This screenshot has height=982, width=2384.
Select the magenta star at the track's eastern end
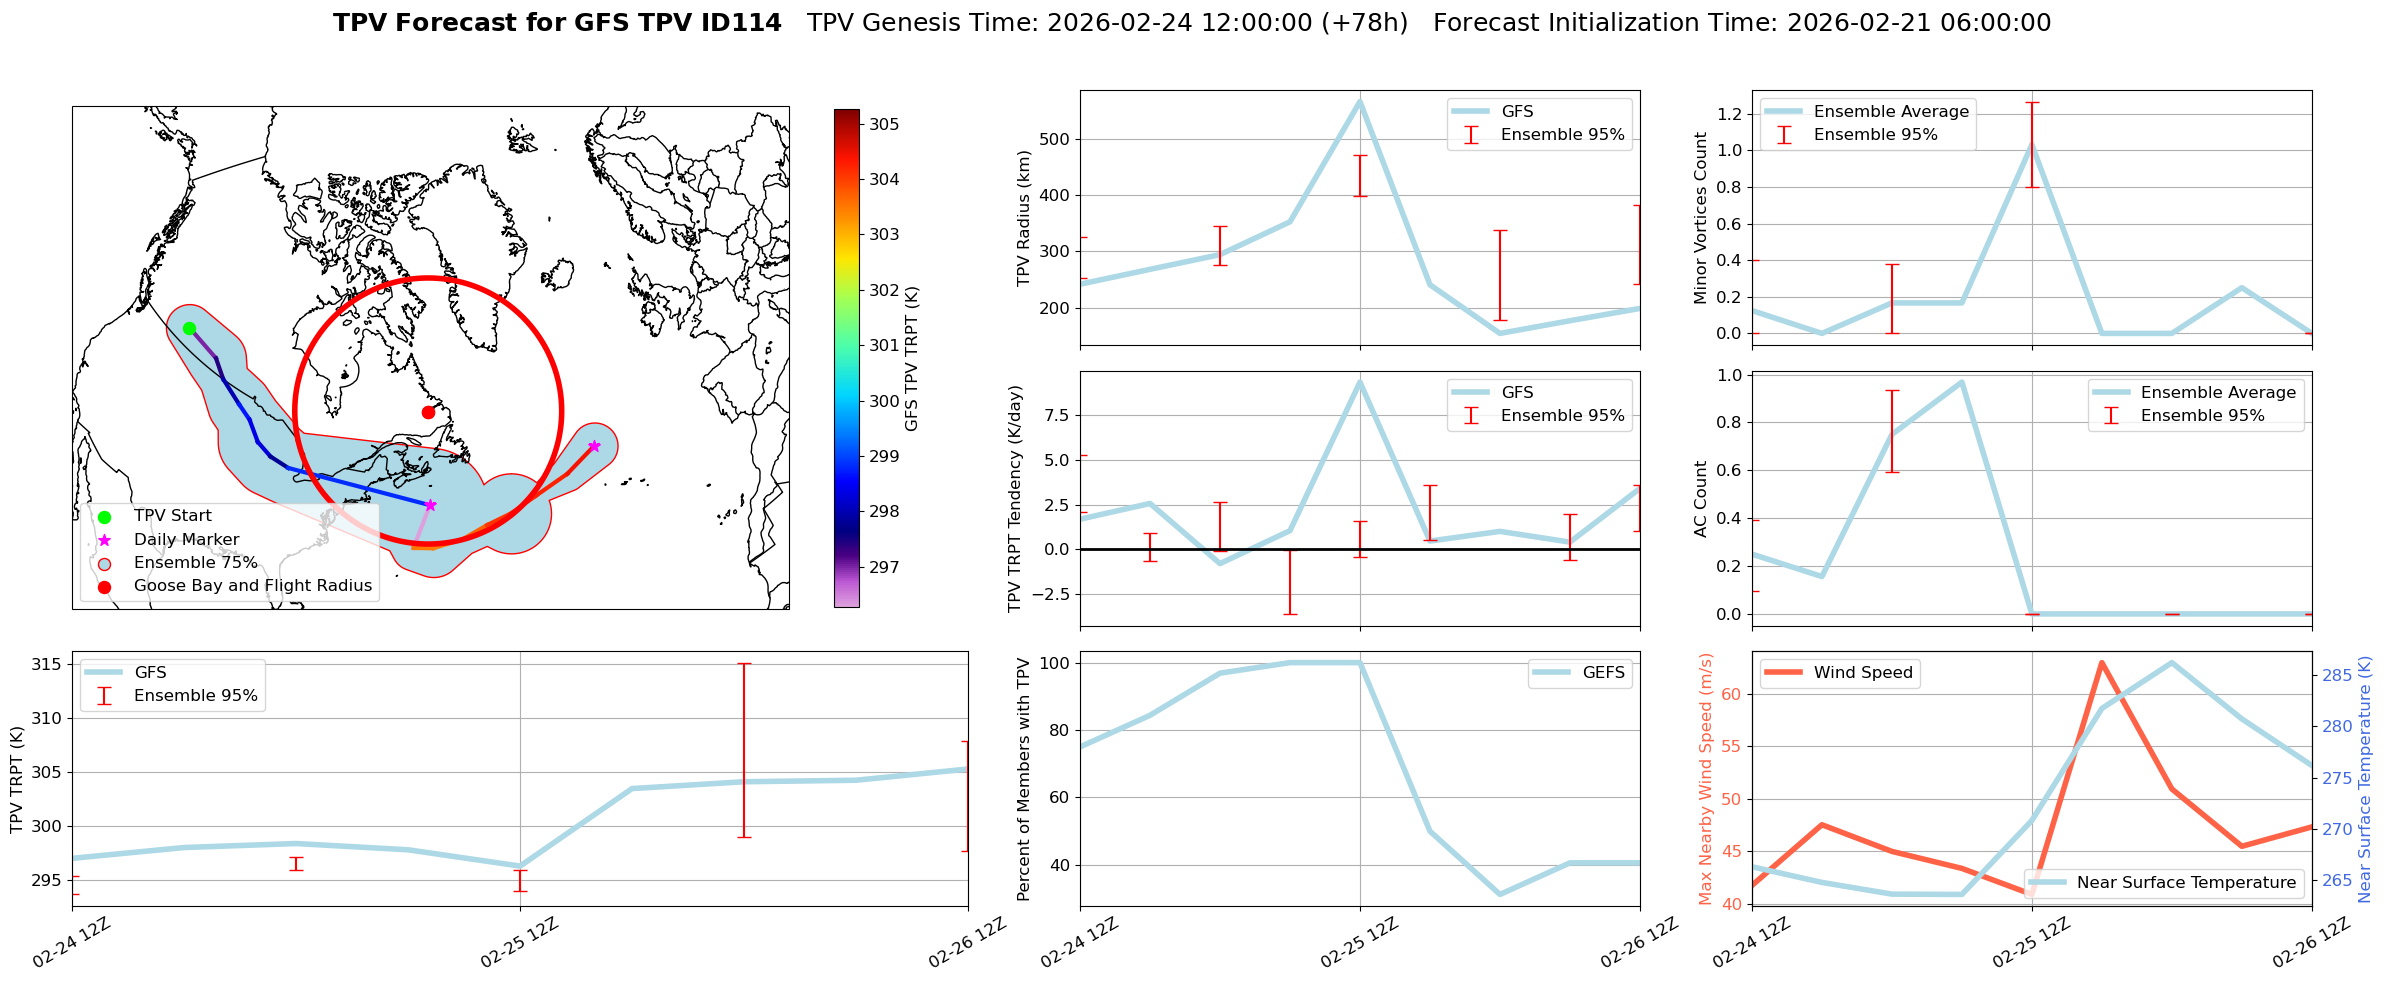tap(594, 446)
